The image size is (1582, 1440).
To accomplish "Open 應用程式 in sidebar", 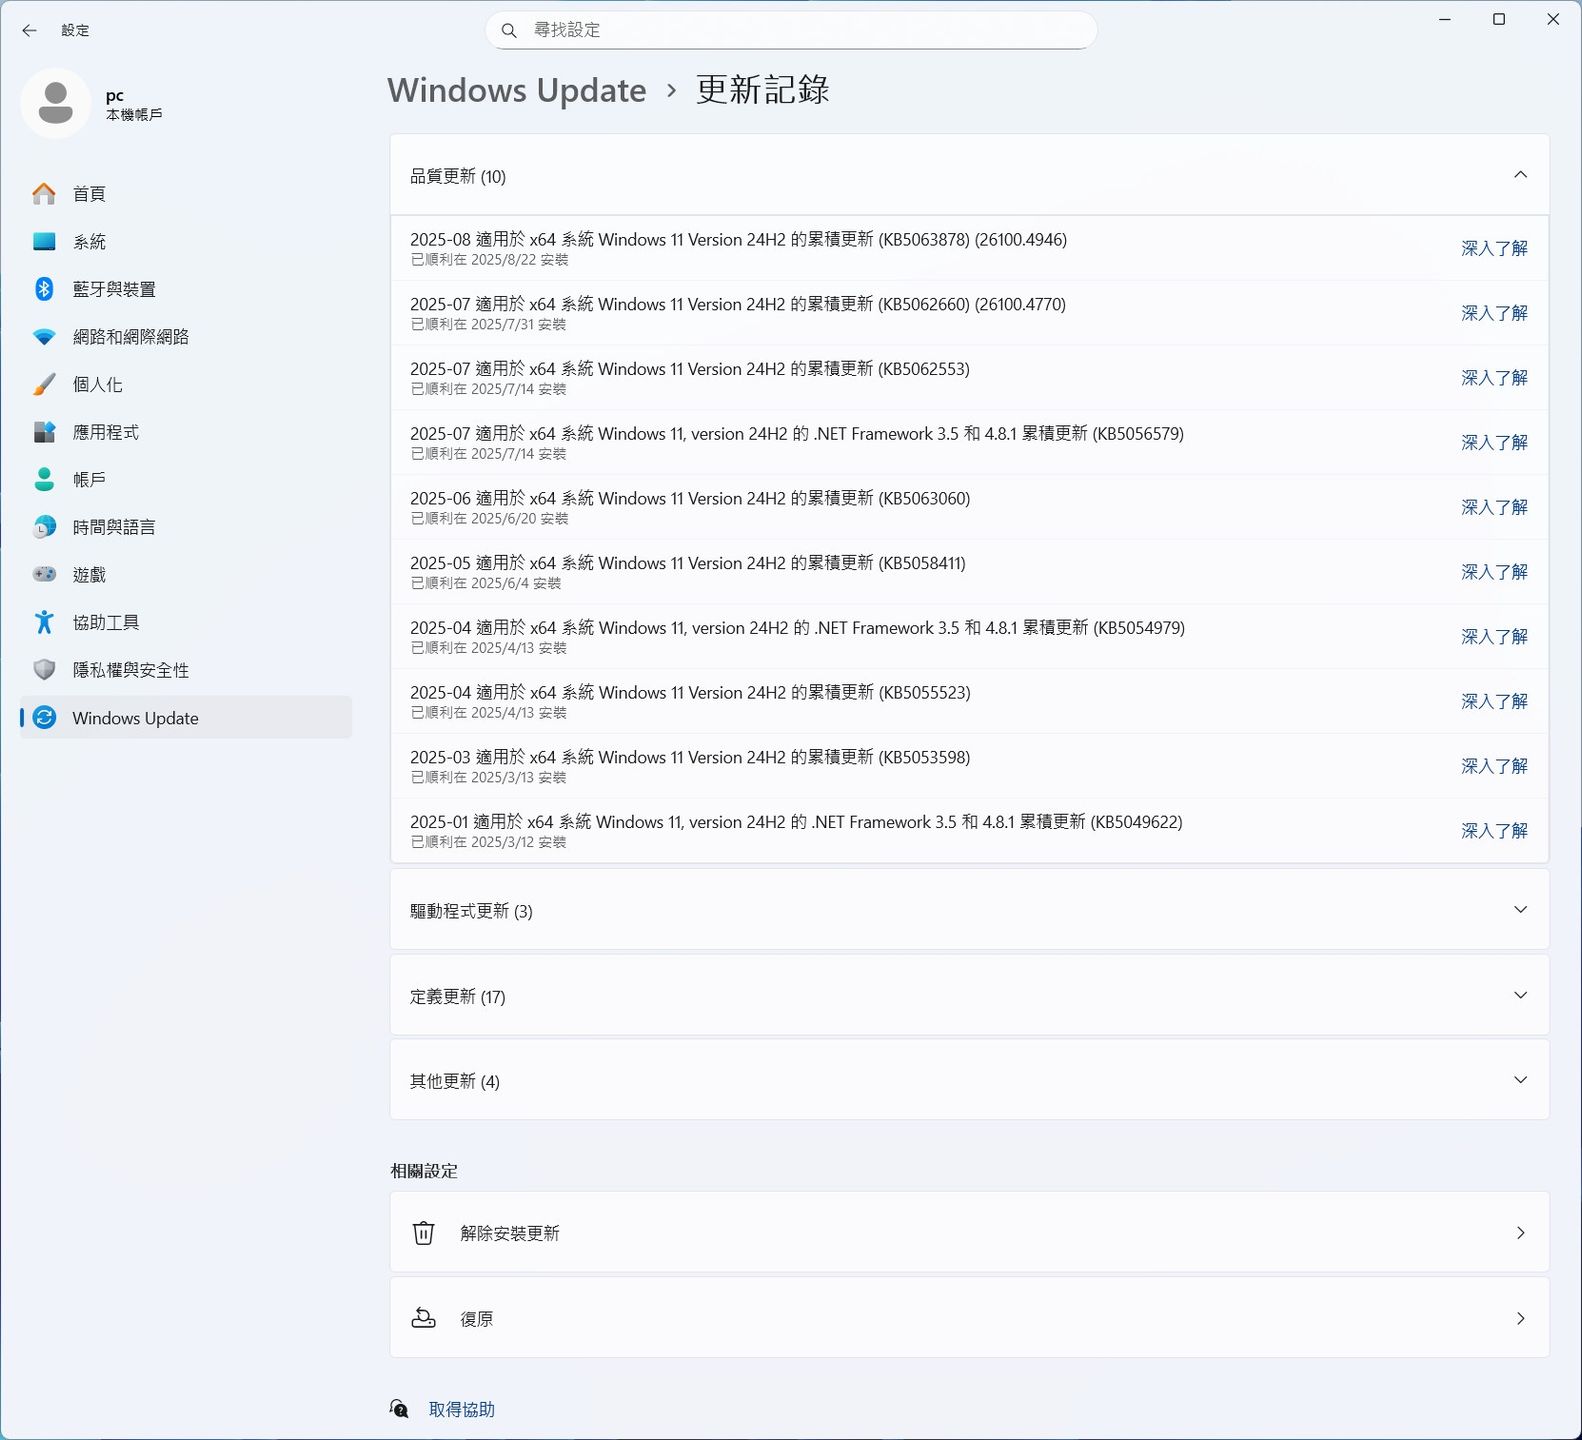I will tap(186, 432).
